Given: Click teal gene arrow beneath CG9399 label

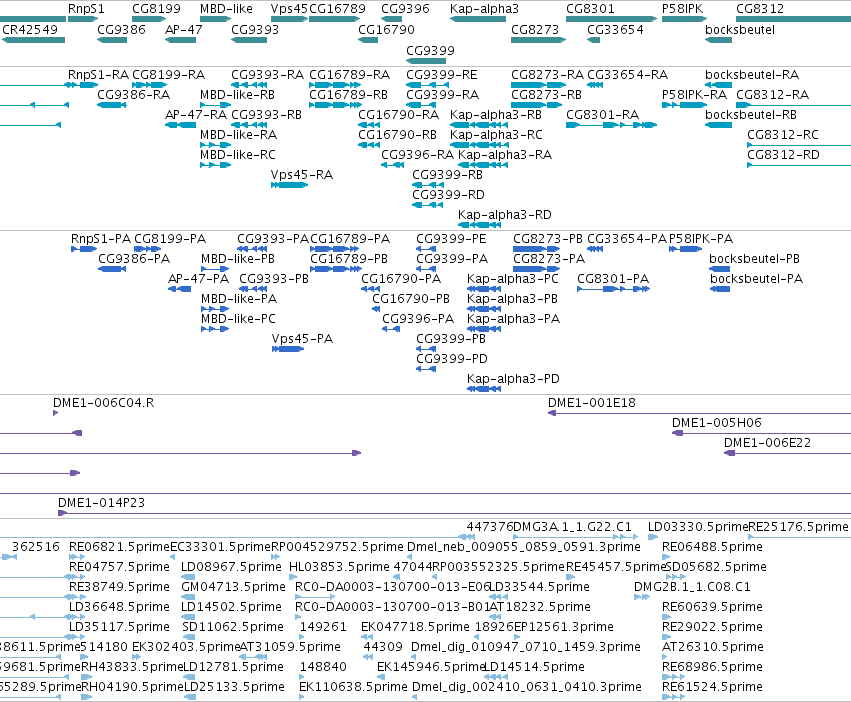Looking at the screenshot, I should click(x=426, y=60).
